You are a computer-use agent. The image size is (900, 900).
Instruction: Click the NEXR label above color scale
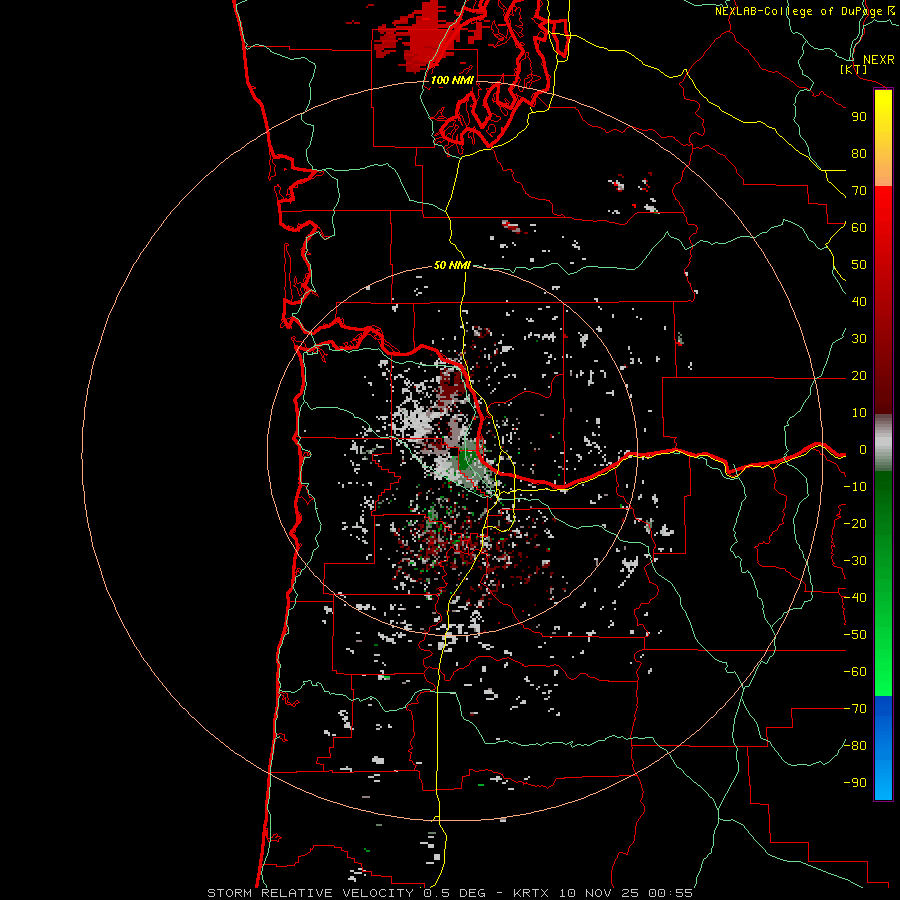point(878,60)
